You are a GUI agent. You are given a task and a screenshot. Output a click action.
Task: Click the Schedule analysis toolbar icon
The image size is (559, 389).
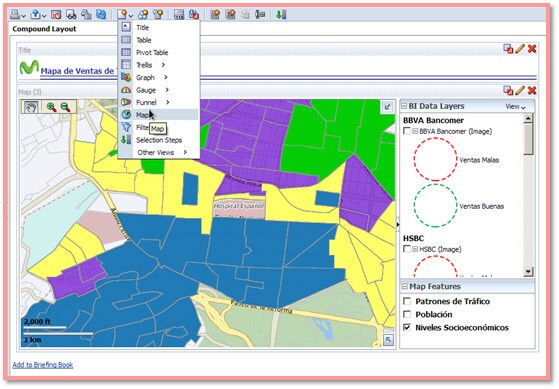56,15
